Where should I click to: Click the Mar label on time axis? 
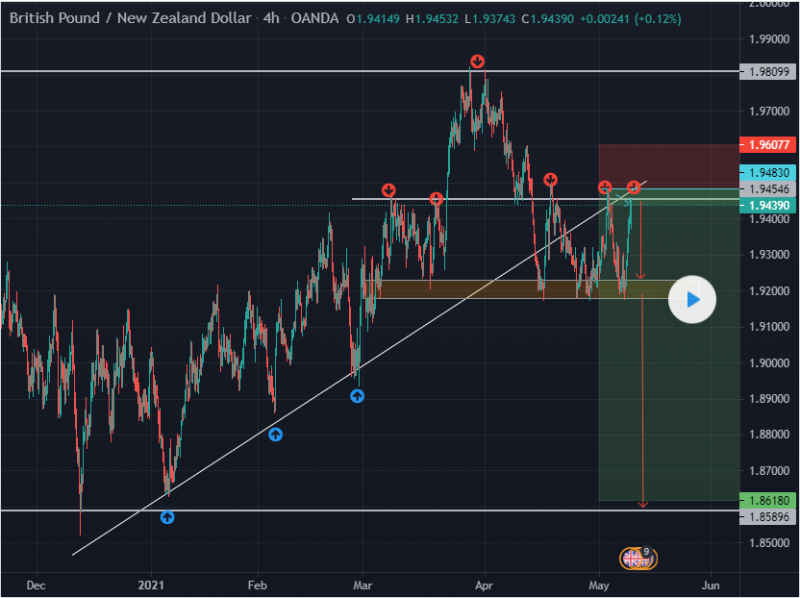coord(363,584)
